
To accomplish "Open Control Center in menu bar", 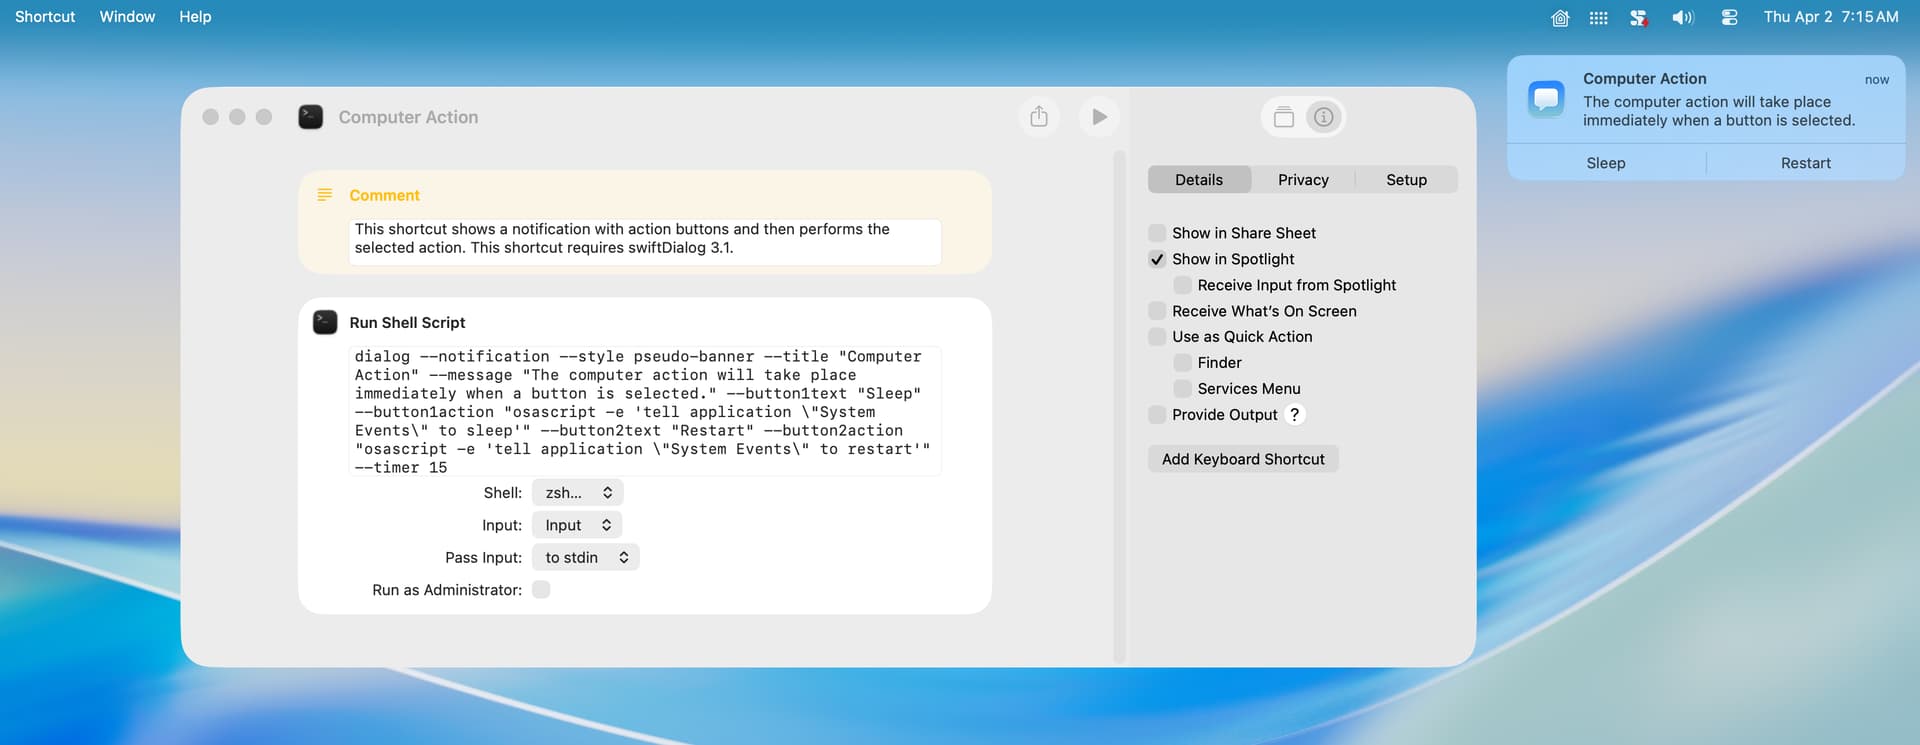I will point(1729,17).
